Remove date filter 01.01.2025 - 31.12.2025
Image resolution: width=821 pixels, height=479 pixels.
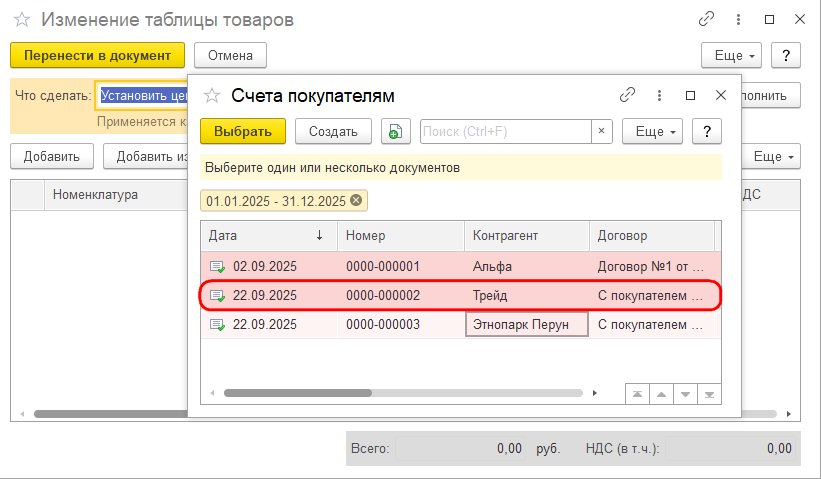tap(356, 200)
